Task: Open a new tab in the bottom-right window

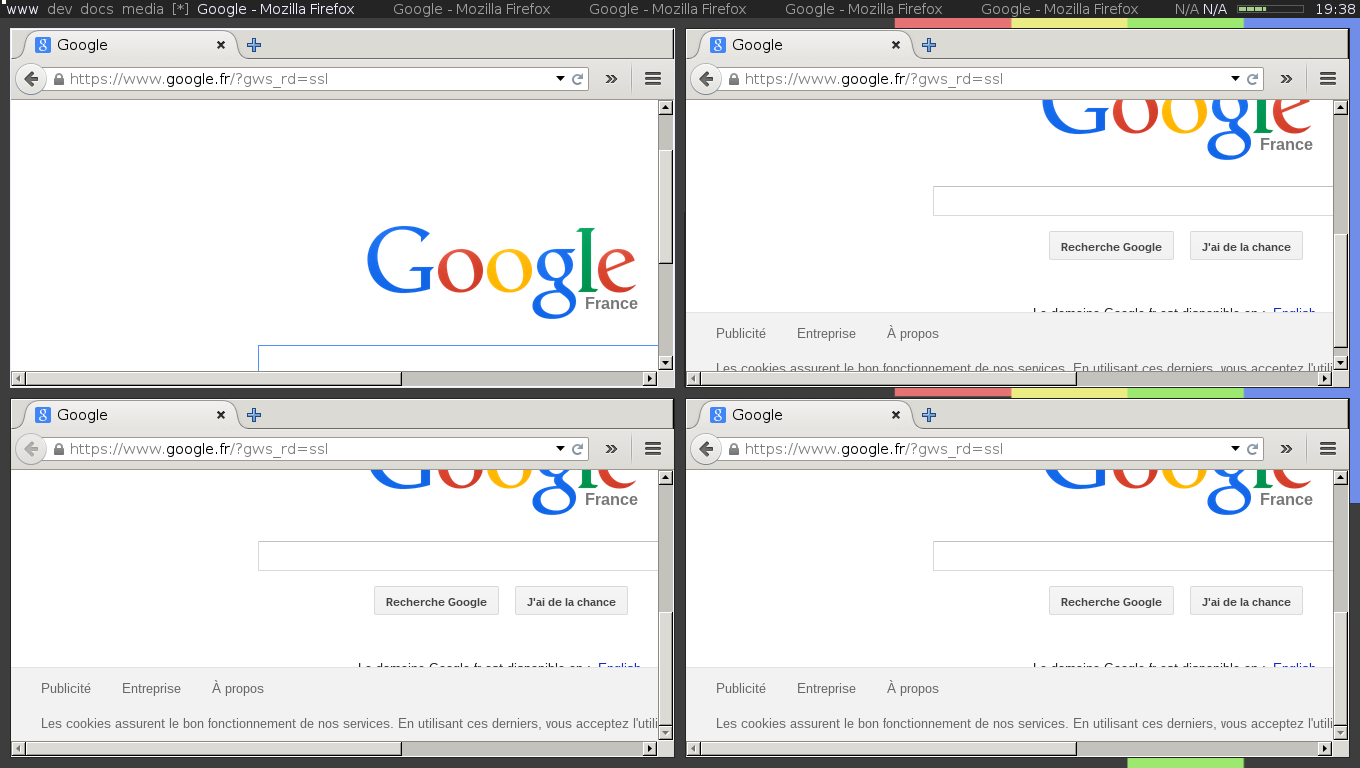Action: coord(929,415)
